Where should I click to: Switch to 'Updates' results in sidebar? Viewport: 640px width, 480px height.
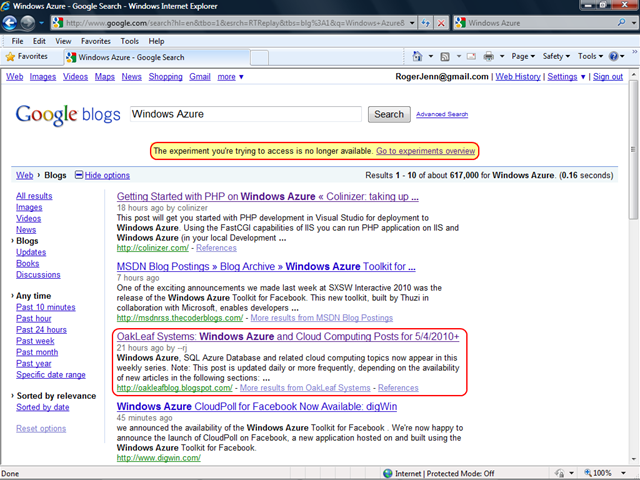click(31, 252)
